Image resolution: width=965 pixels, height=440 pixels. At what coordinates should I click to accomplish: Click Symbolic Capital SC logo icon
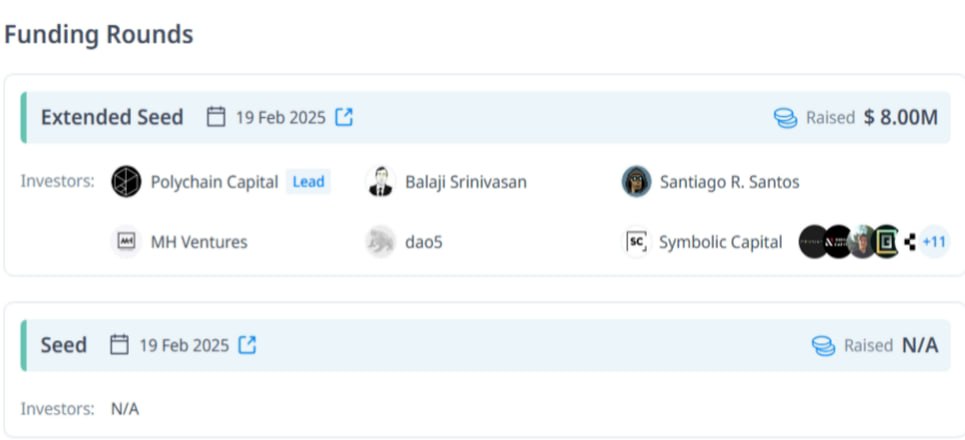pos(636,242)
